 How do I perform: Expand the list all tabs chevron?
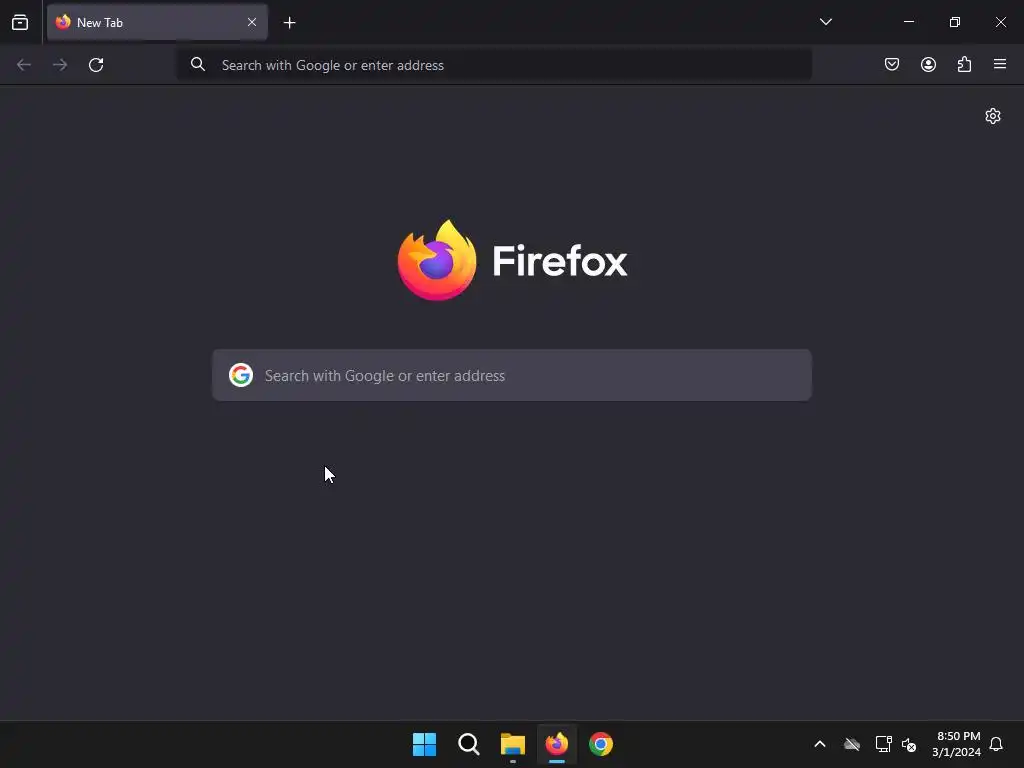825,22
